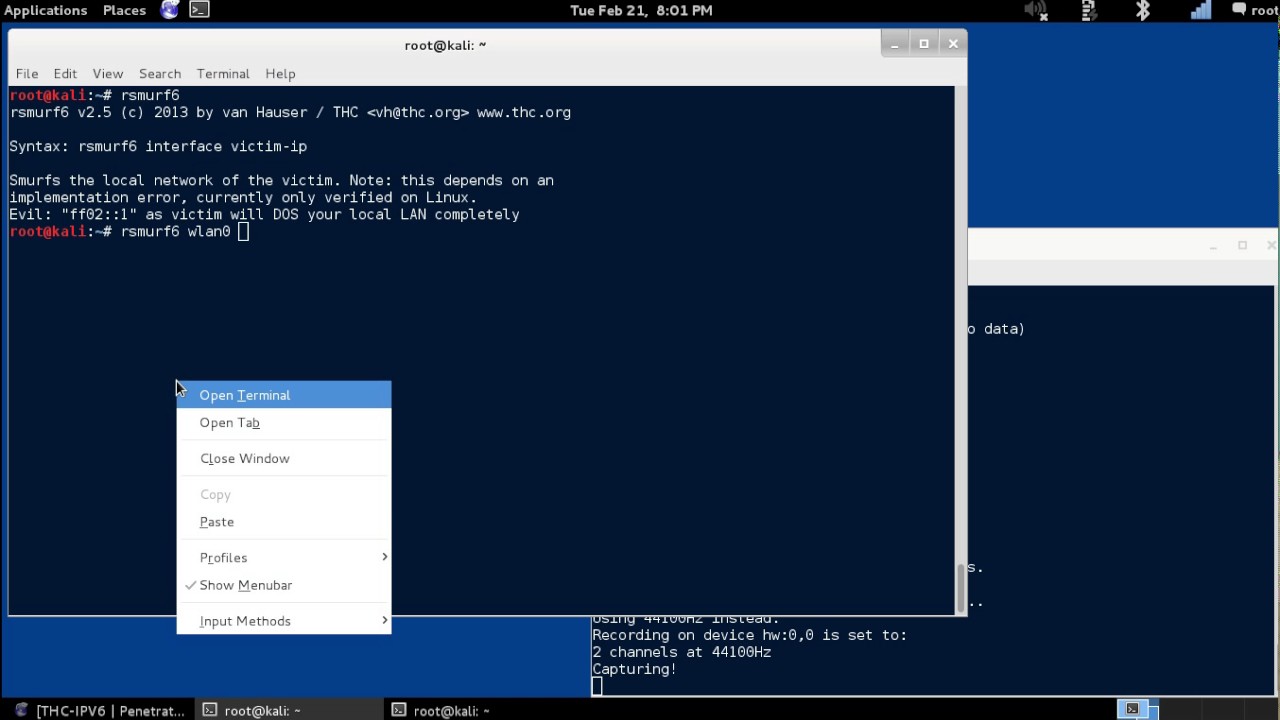Screen dimensions: 1280x720
Task: Open the View menu
Action: tap(108, 73)
